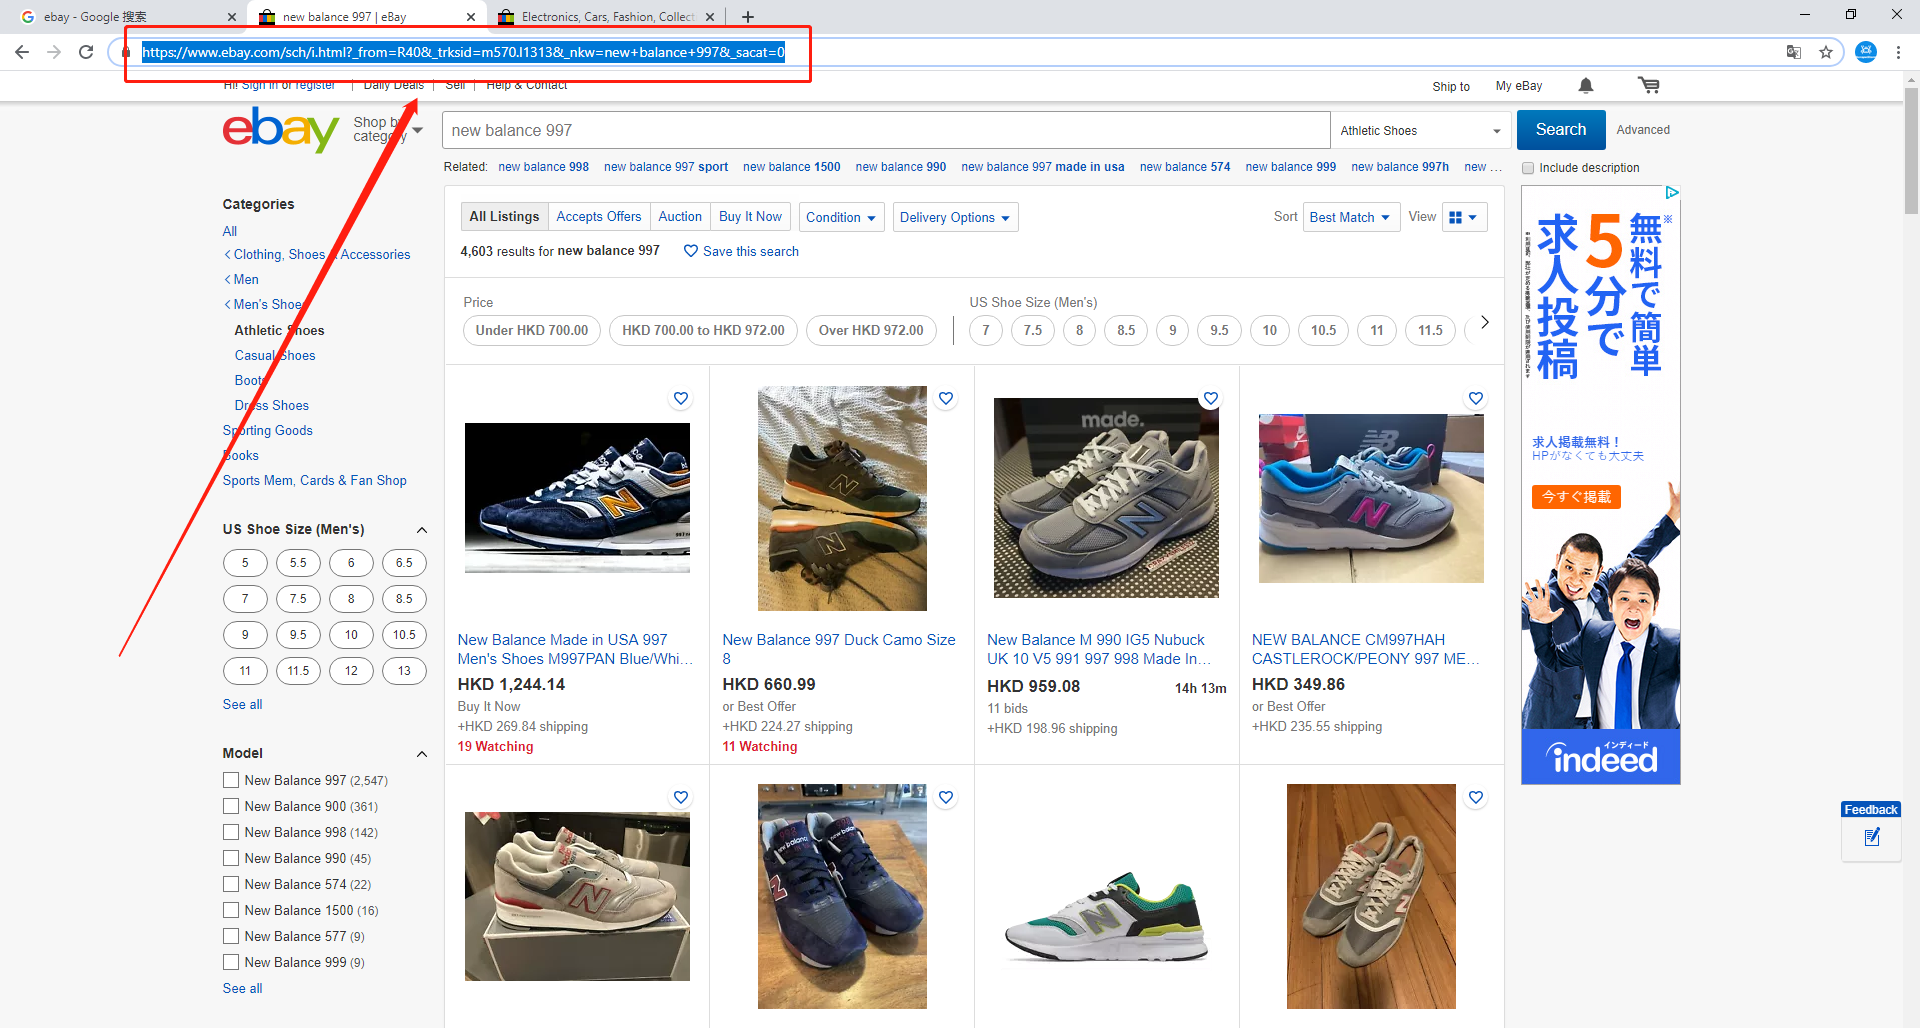Viewport: 1920px width, 1028px height.
Task: Open the Advanced search link
Action: (x=1643, y=130)
